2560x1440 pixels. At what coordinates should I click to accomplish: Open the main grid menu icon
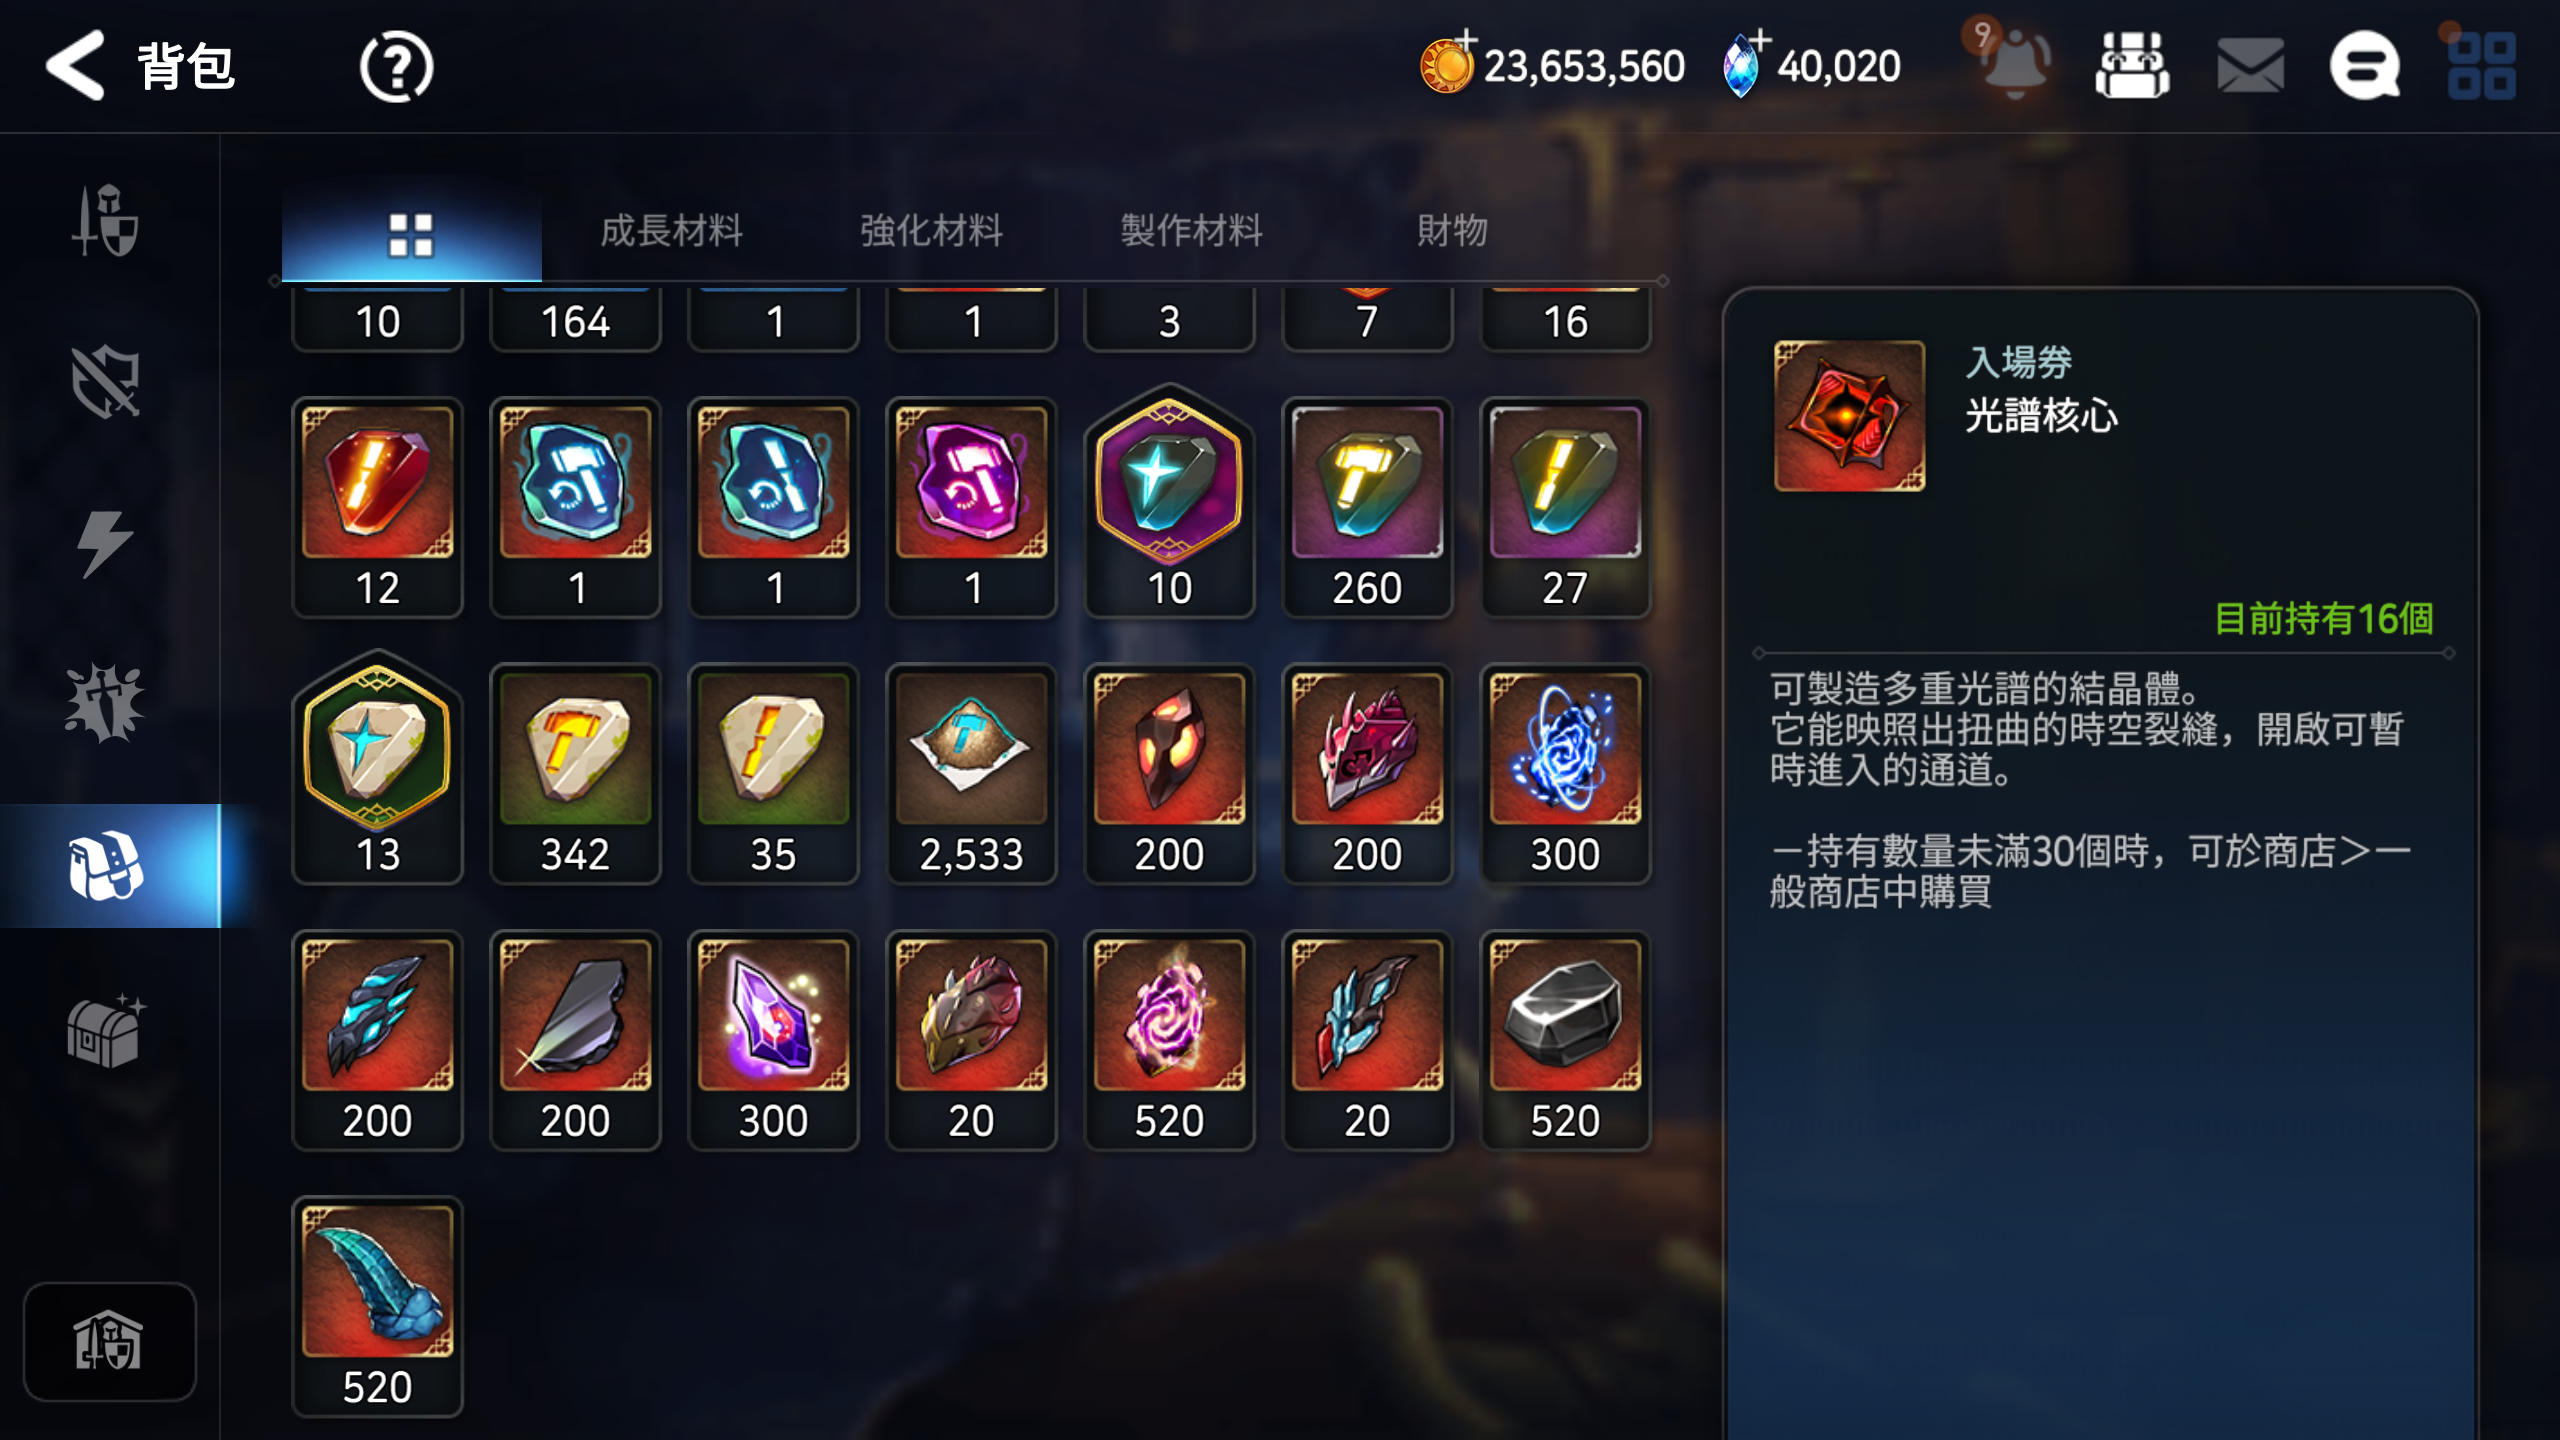(2481, 66)
